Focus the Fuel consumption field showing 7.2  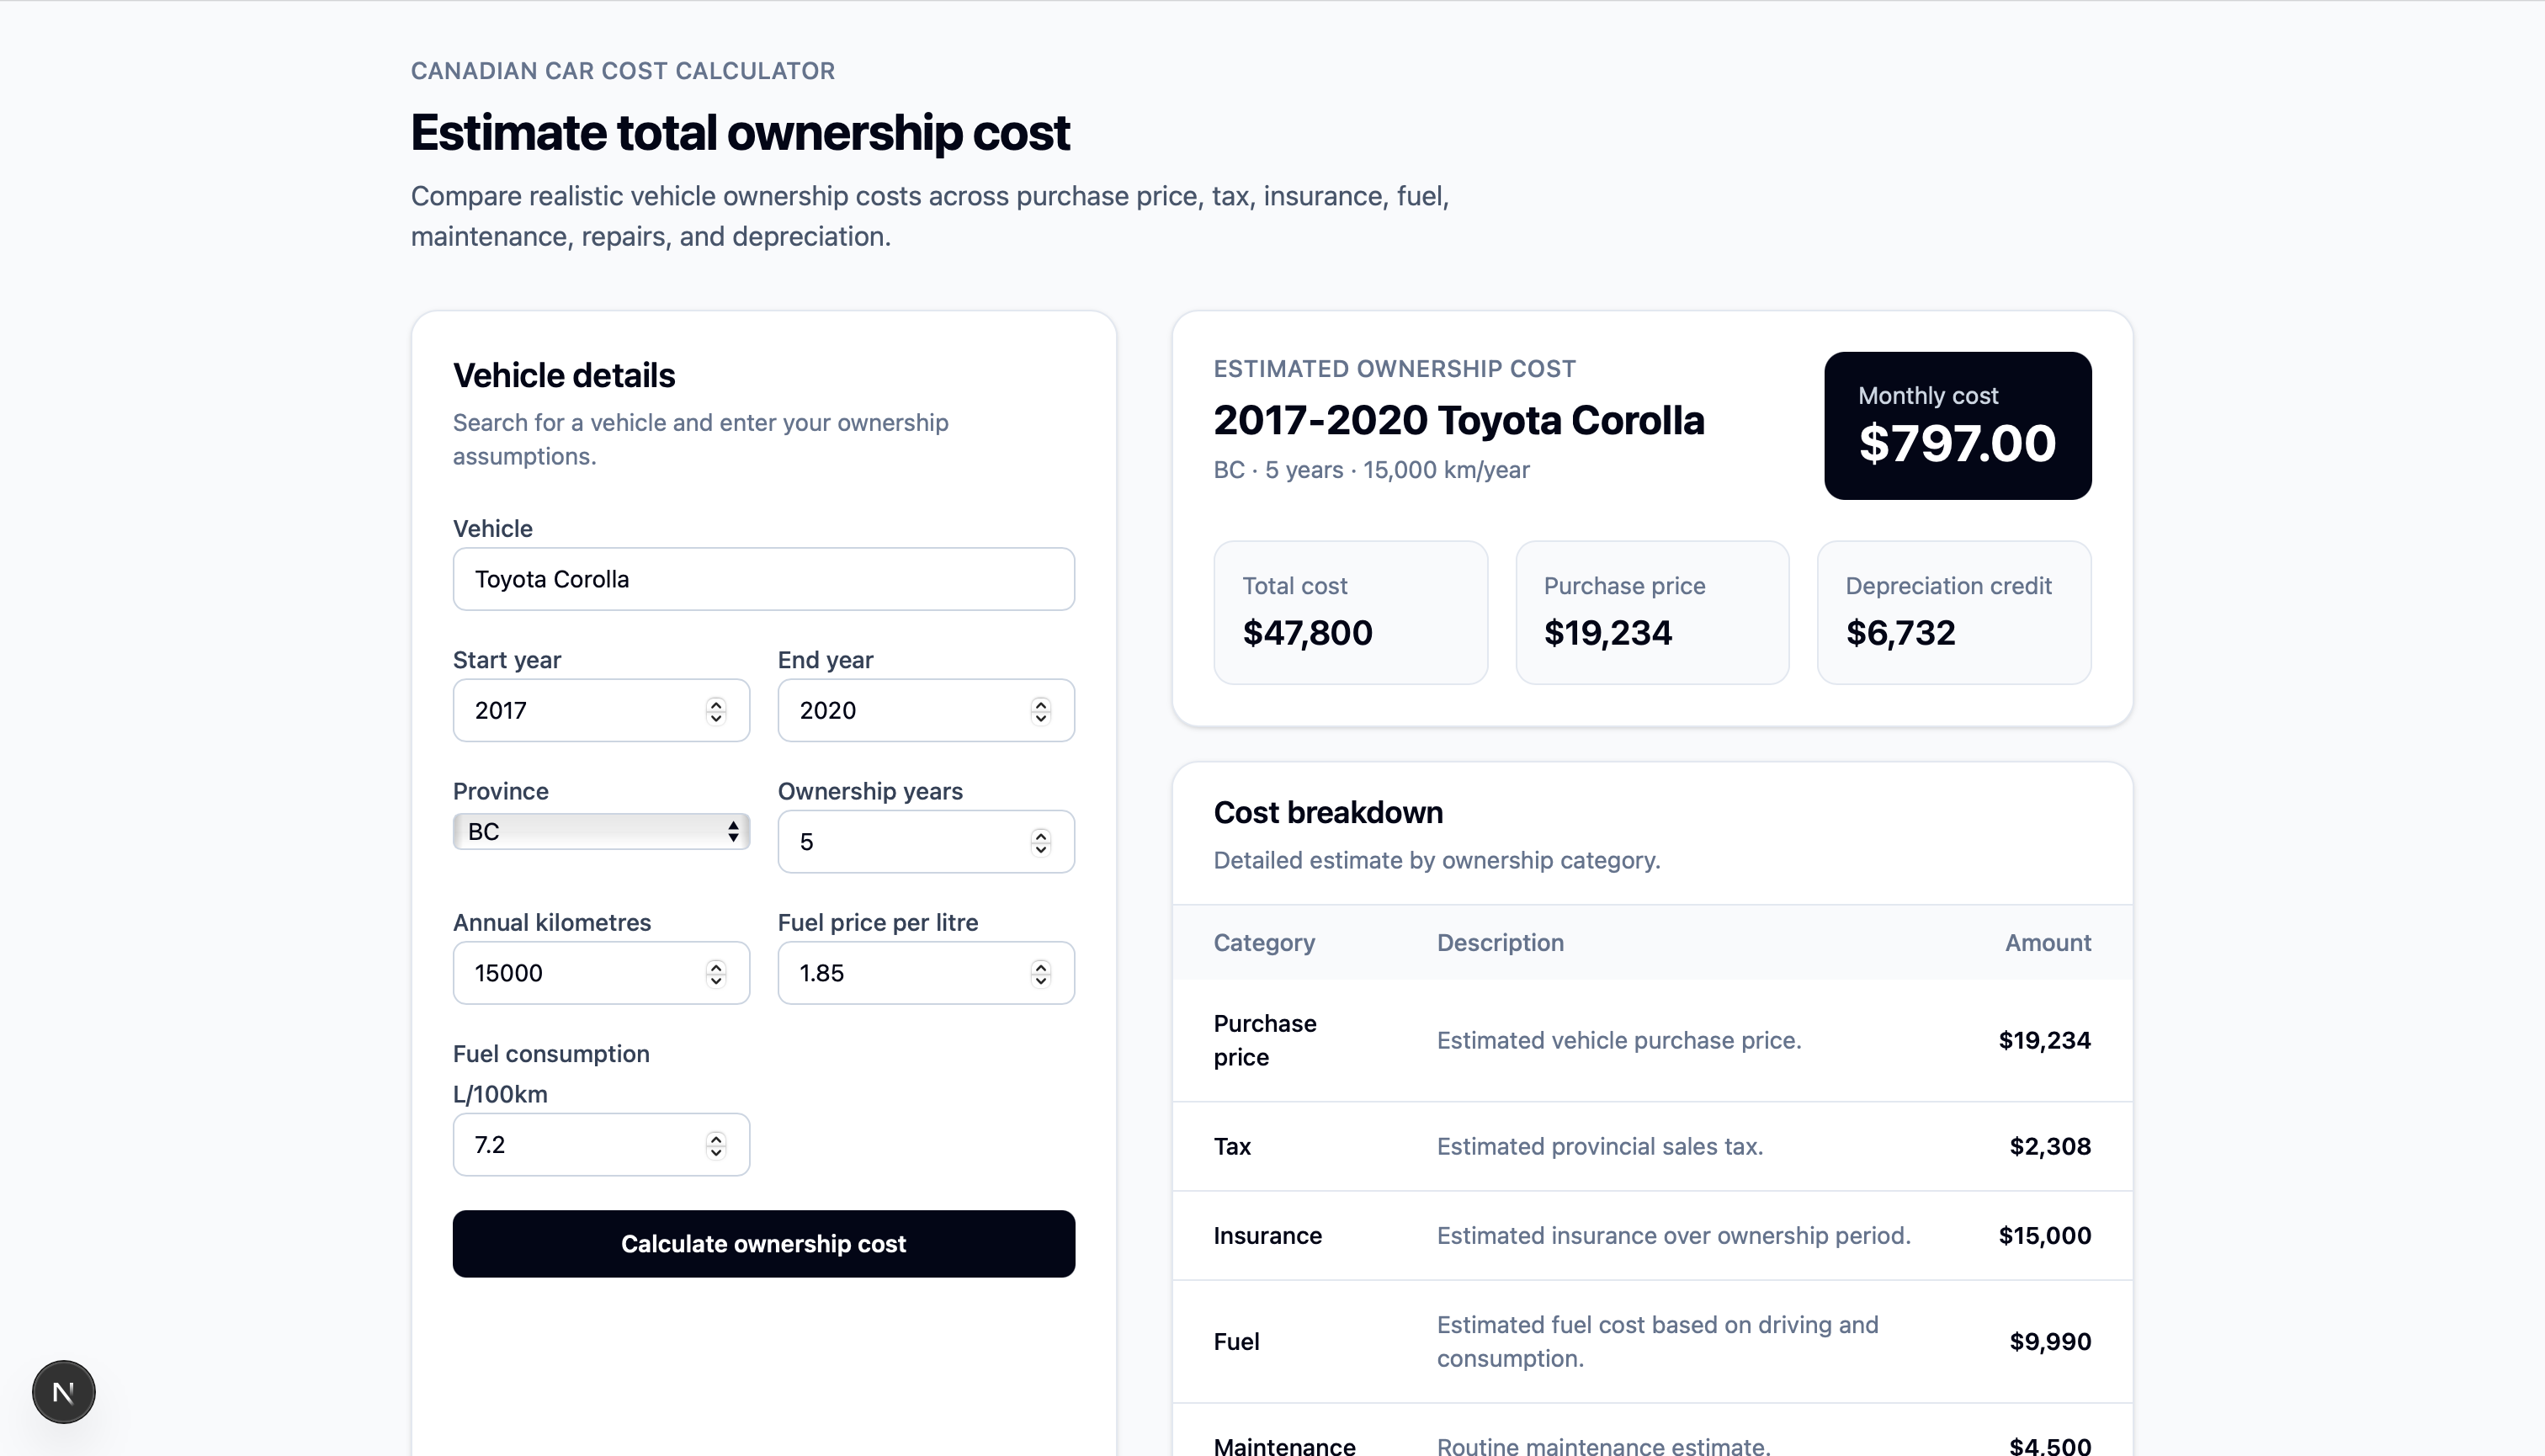point(601,1144)
